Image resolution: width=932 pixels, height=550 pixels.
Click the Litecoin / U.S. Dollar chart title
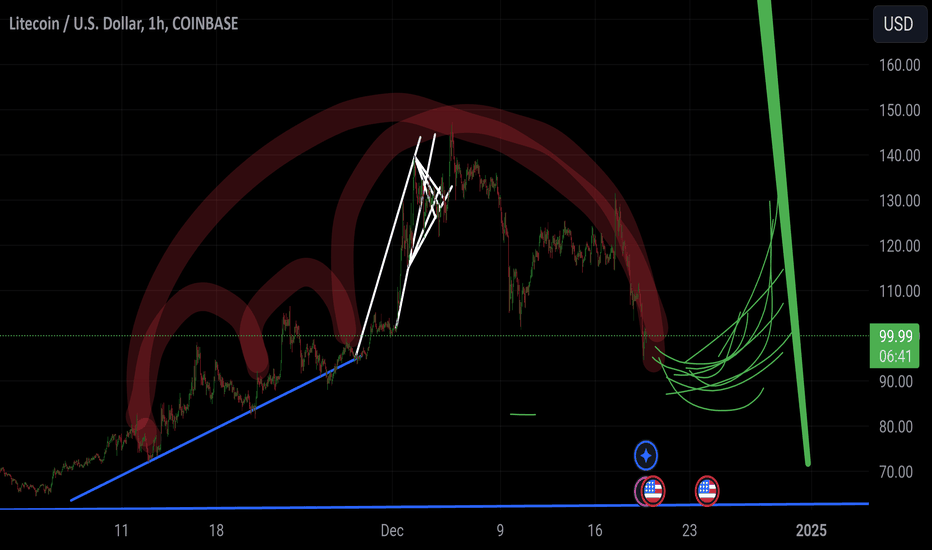click(x=123, y=24)
